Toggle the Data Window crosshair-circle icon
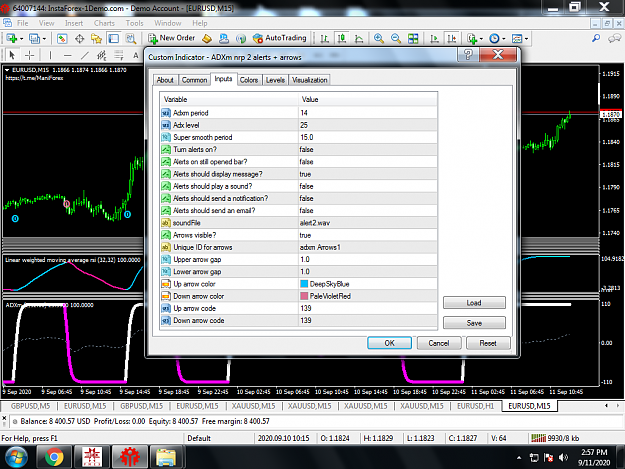The image size is (625, 469). (79, 39)
